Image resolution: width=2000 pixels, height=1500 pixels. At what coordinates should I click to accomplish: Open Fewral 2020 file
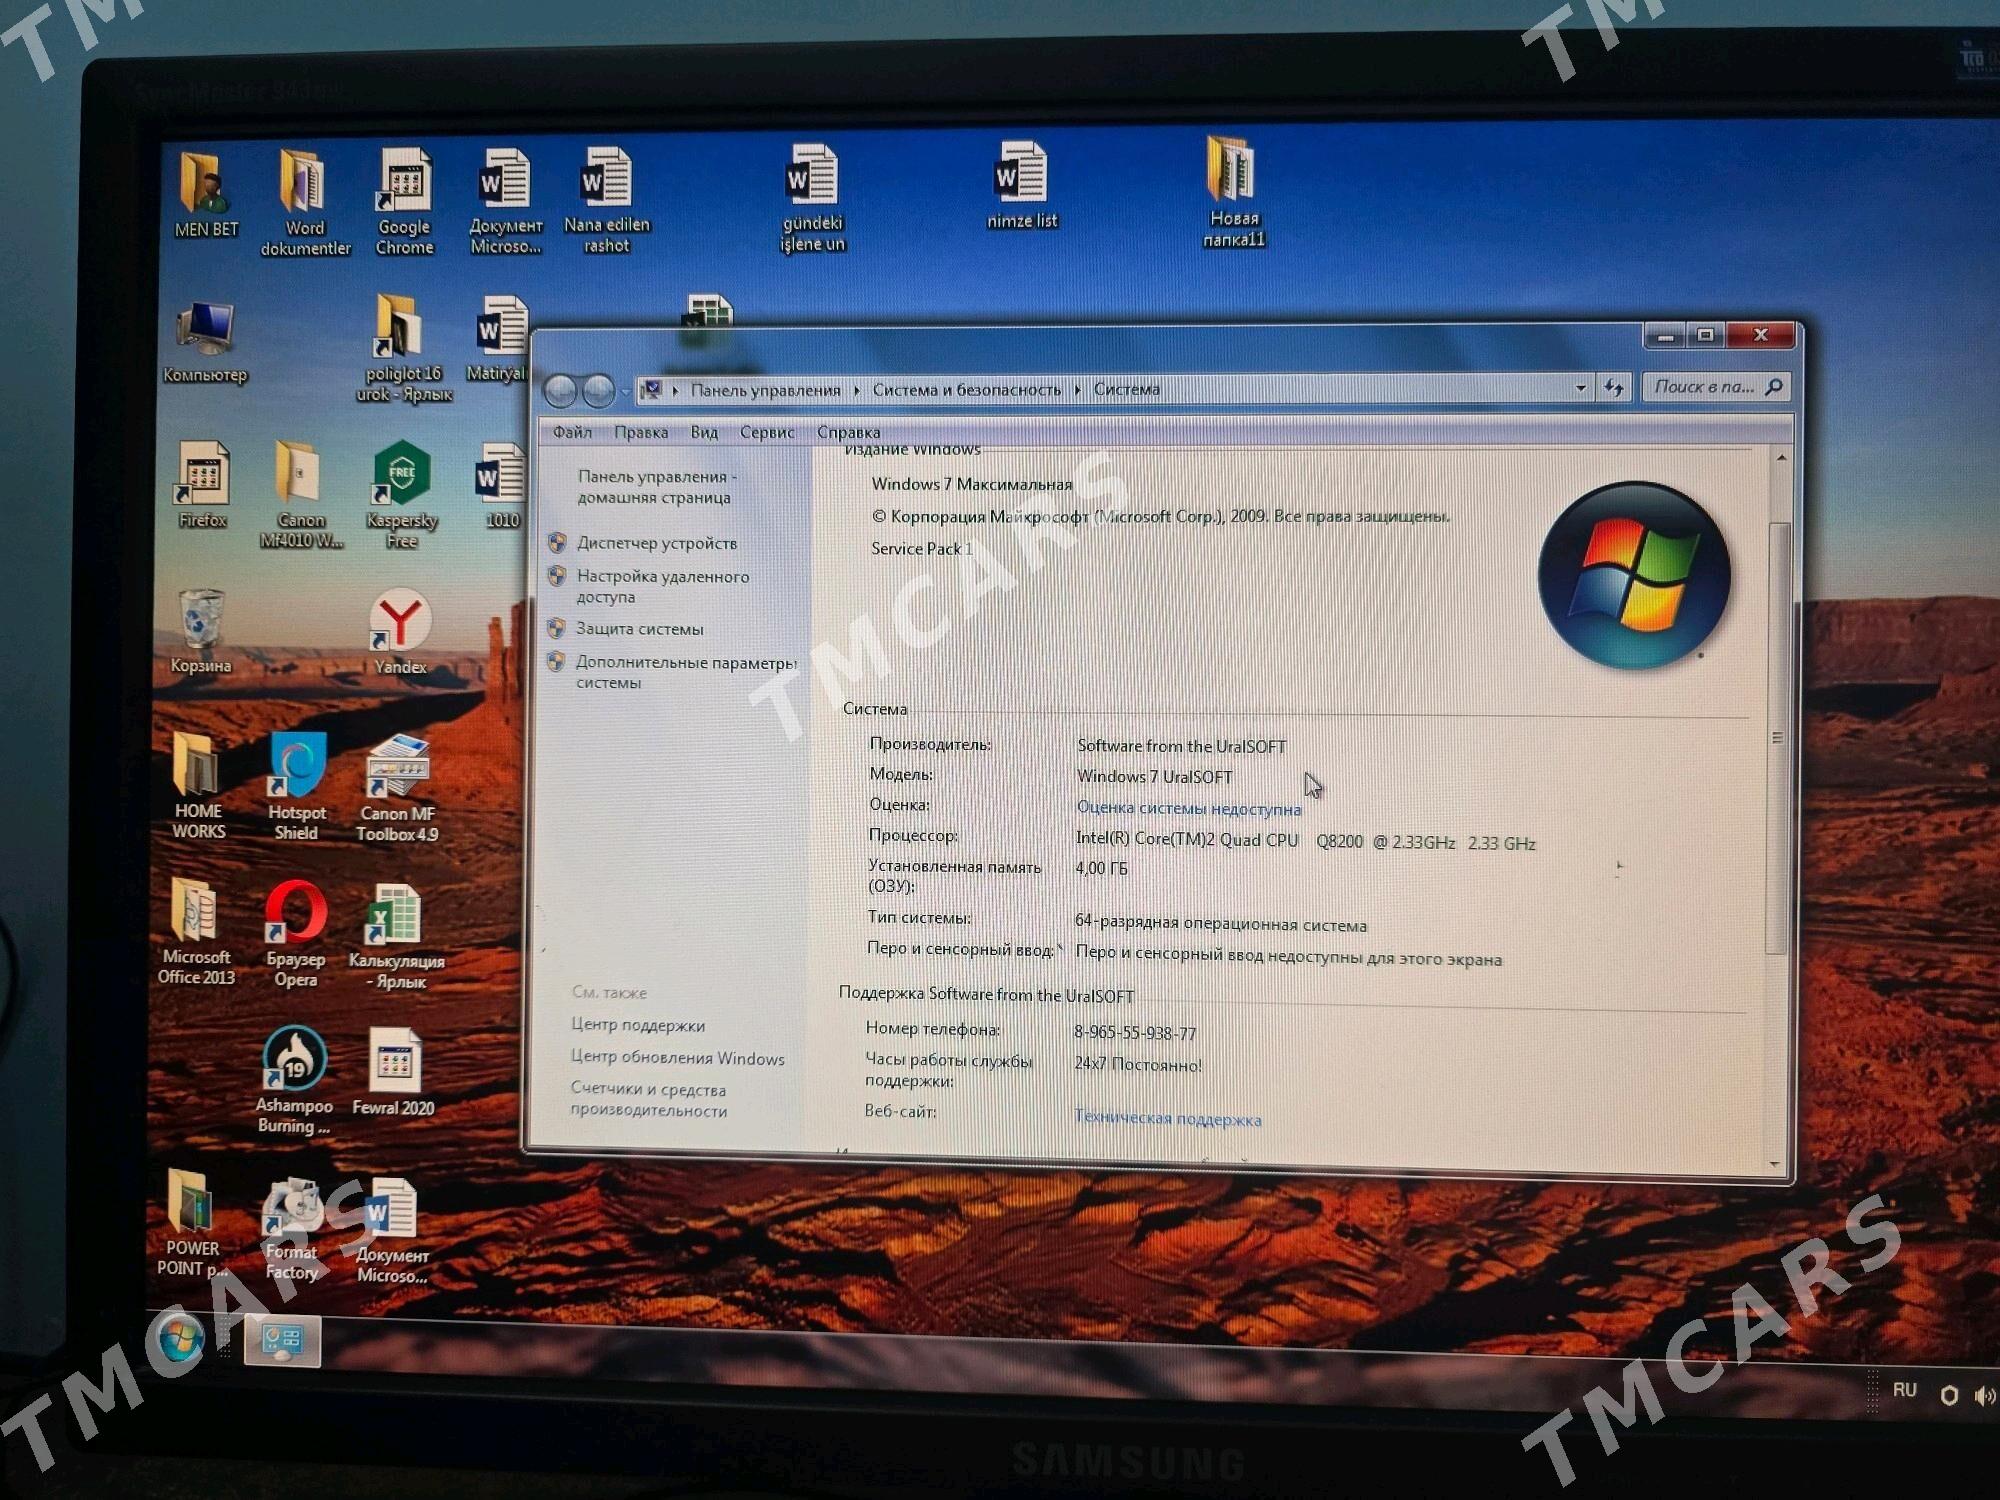click(393, 1072)
